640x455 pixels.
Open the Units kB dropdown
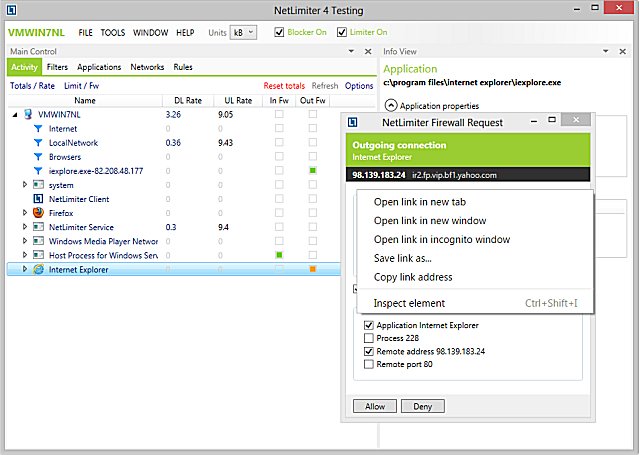click(x=244, y=32)
